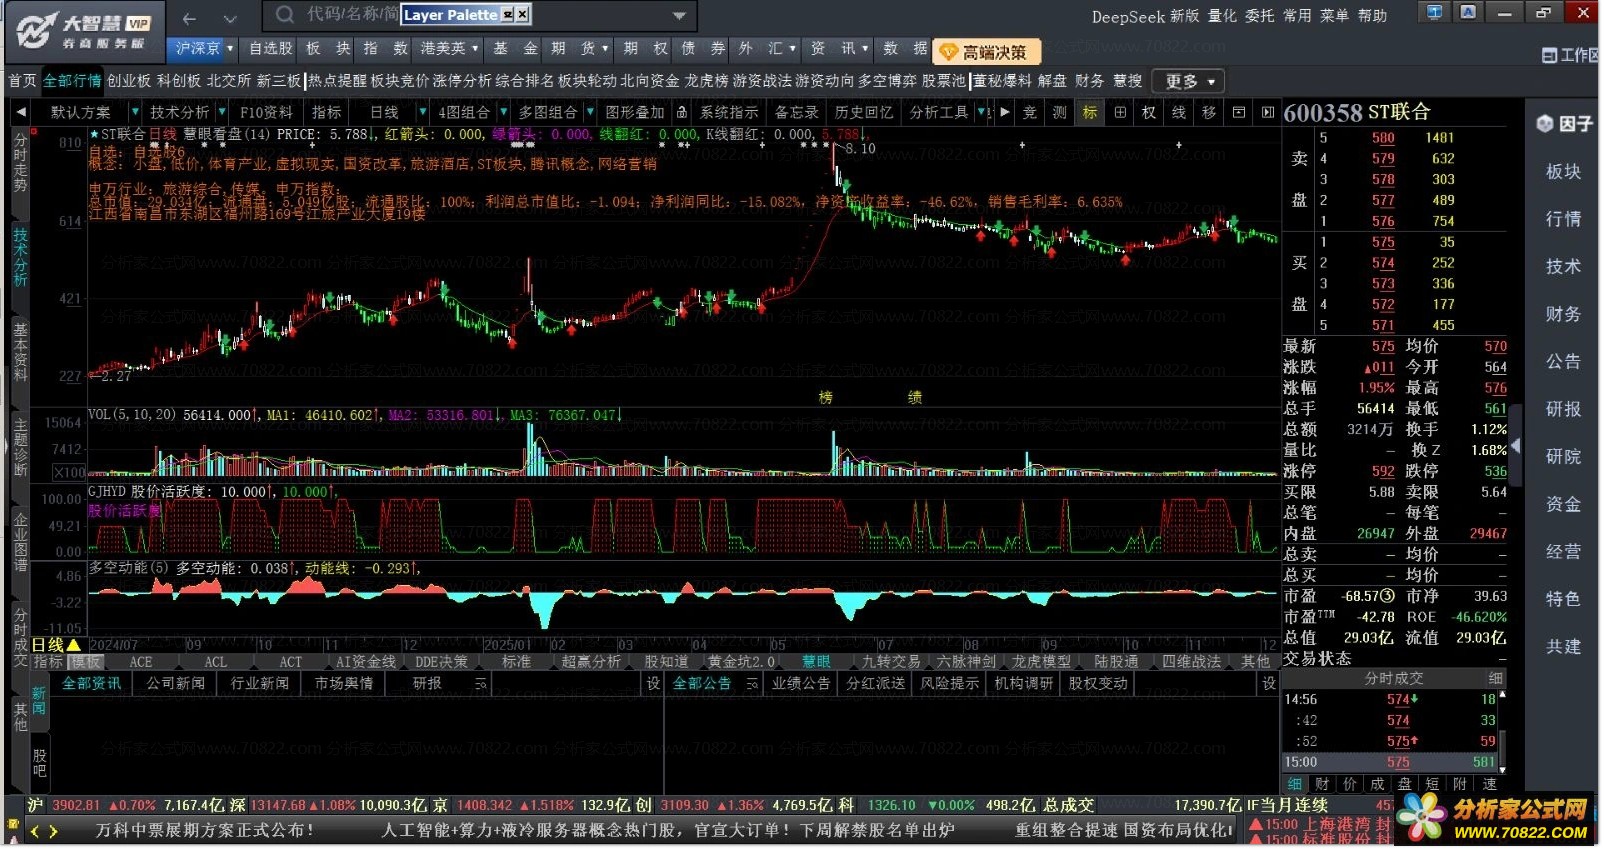This screenshot has height=849, width=1604.
Task: Click the 竞 auction toolbar icon
Action: (1030, 112)
